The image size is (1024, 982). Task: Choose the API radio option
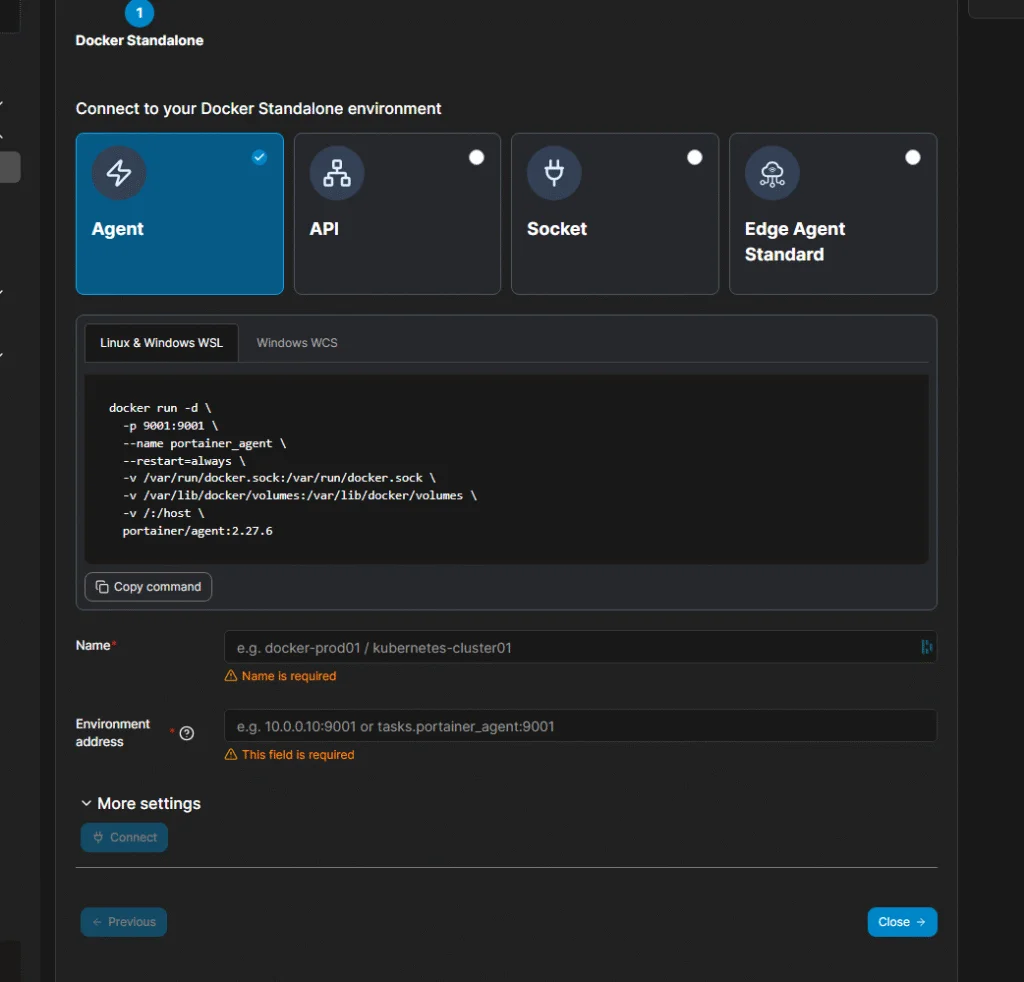click(477, 157)
